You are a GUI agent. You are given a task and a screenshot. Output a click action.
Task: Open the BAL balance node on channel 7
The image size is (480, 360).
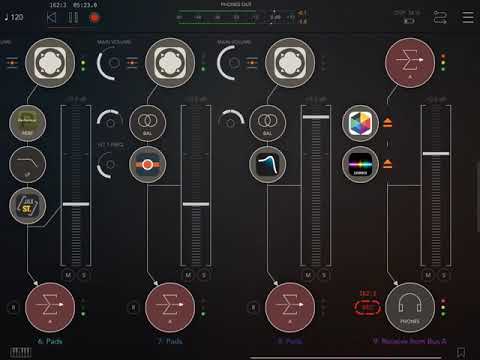click(x=147, y=123)
